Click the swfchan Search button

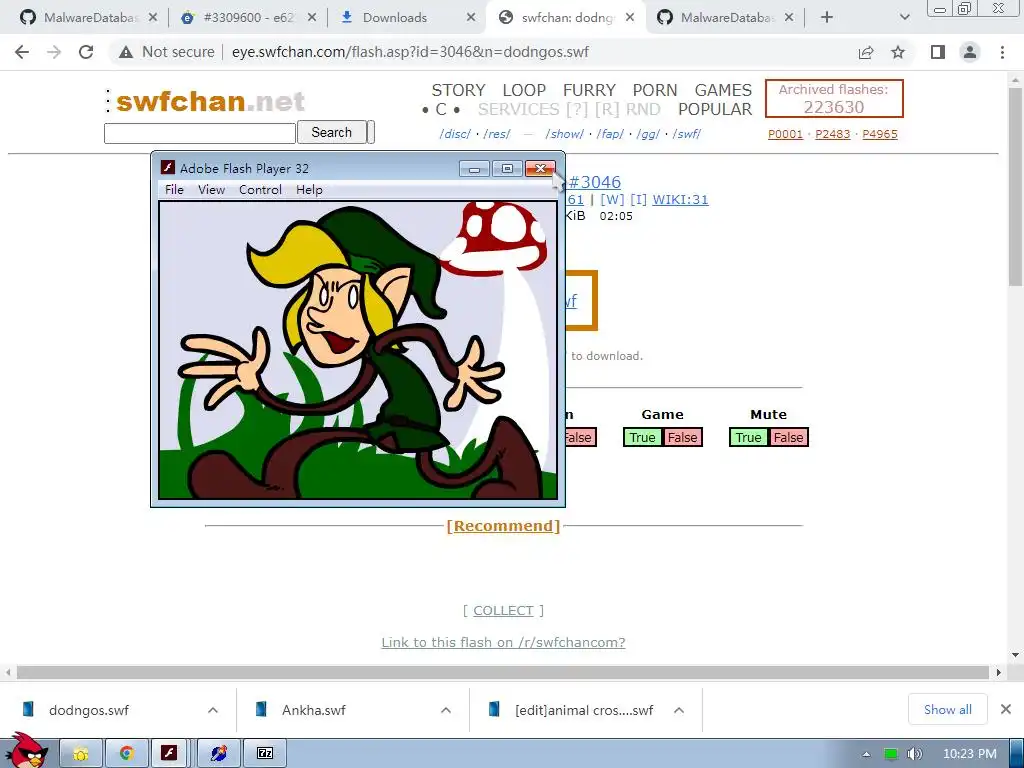(x=331, y=133)
